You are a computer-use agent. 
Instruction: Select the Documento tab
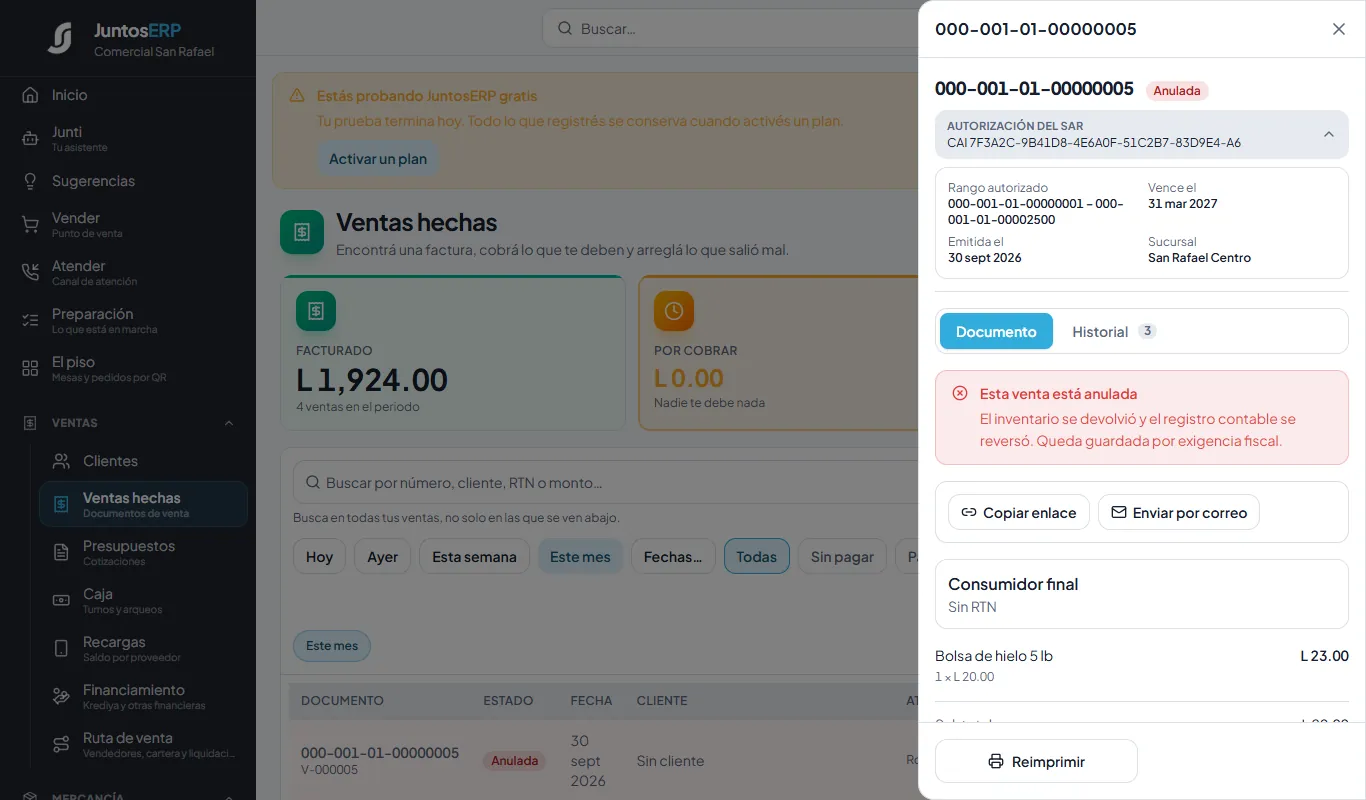pos(996,331)
